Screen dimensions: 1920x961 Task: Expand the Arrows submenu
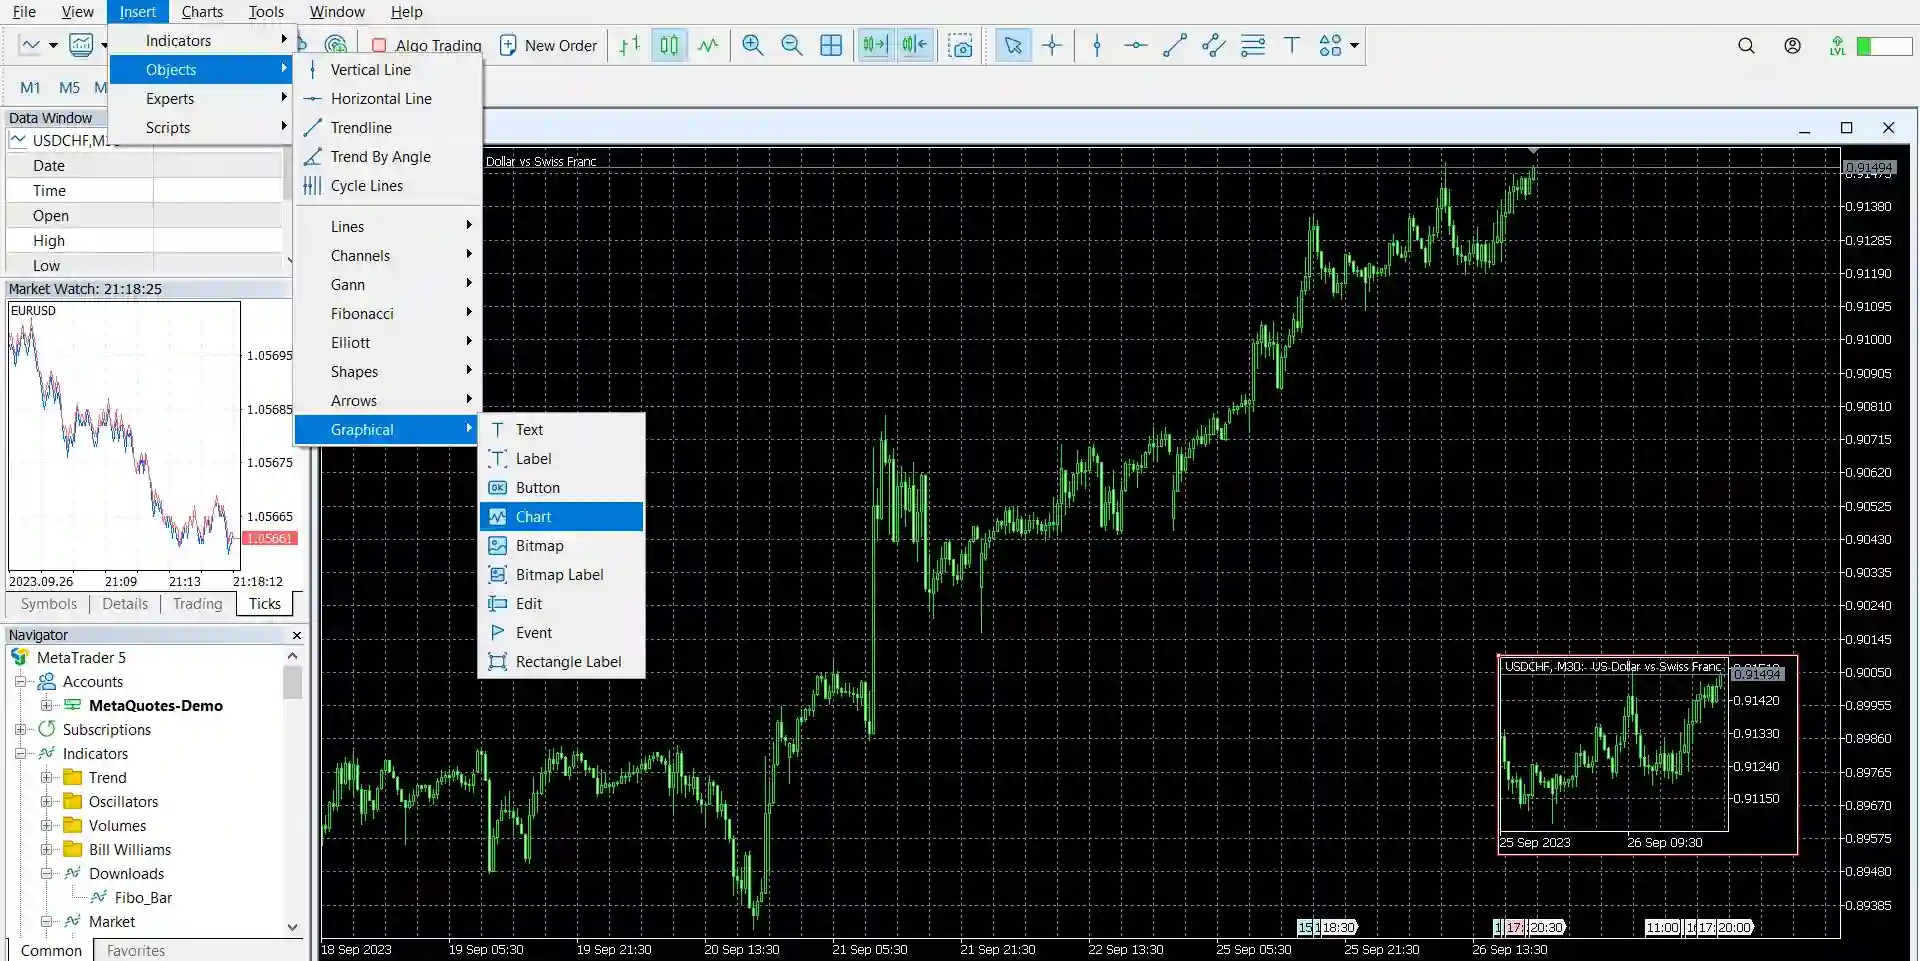(388, 401)
